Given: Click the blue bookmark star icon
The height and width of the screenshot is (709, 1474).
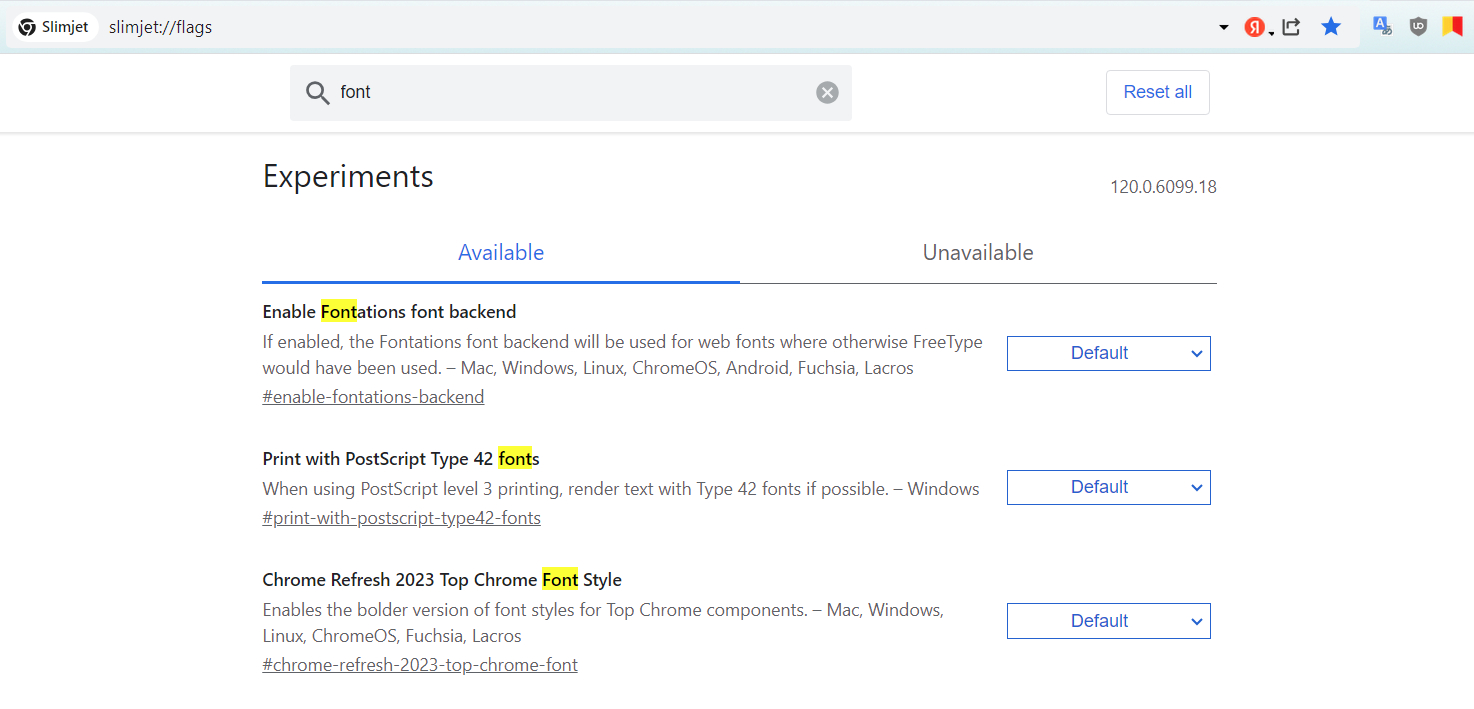Looking at the screenshot, I should 1331,27.
